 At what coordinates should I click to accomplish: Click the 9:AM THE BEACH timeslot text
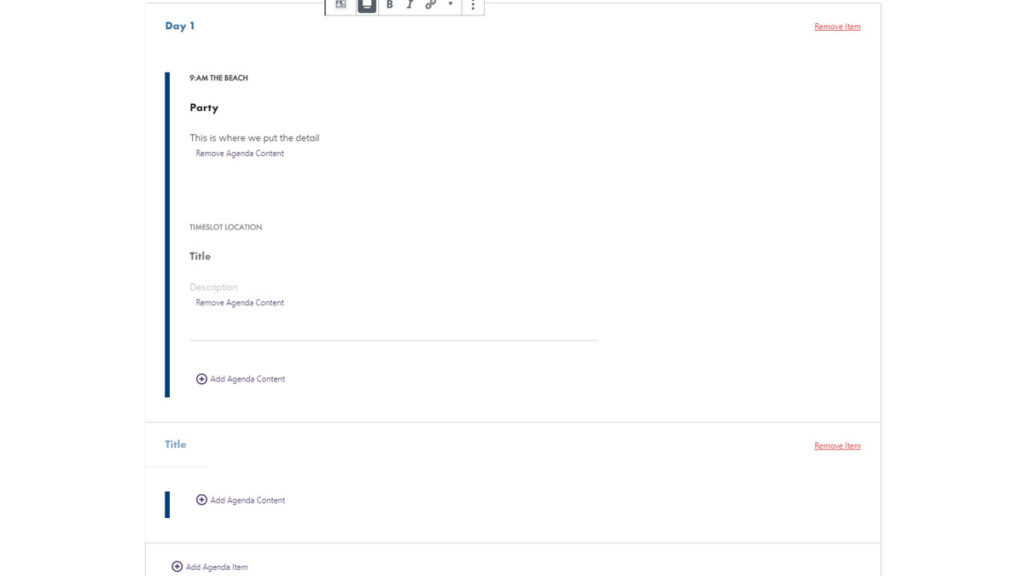coord(219,78)
